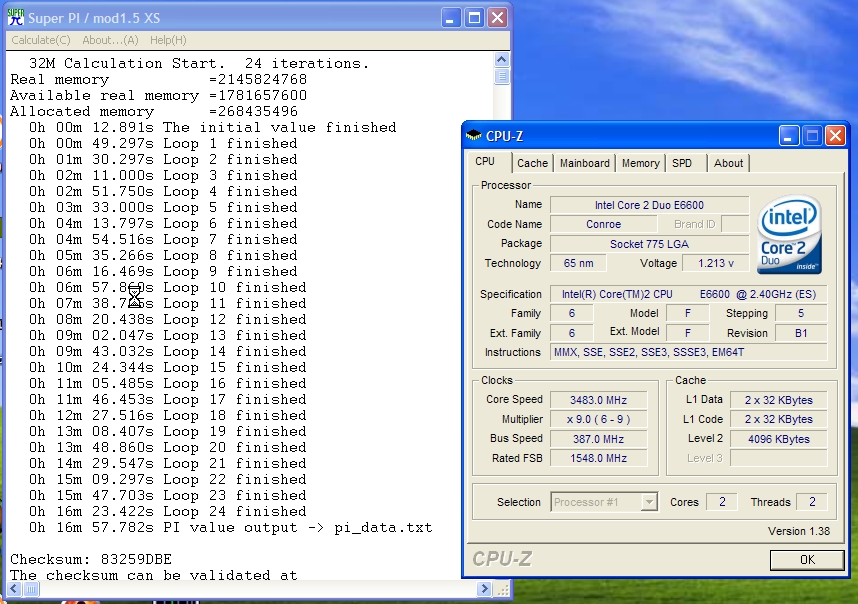858x604 pixels.
Task: Click the Code Name field showing Conroe
Action: click(604, 224)
